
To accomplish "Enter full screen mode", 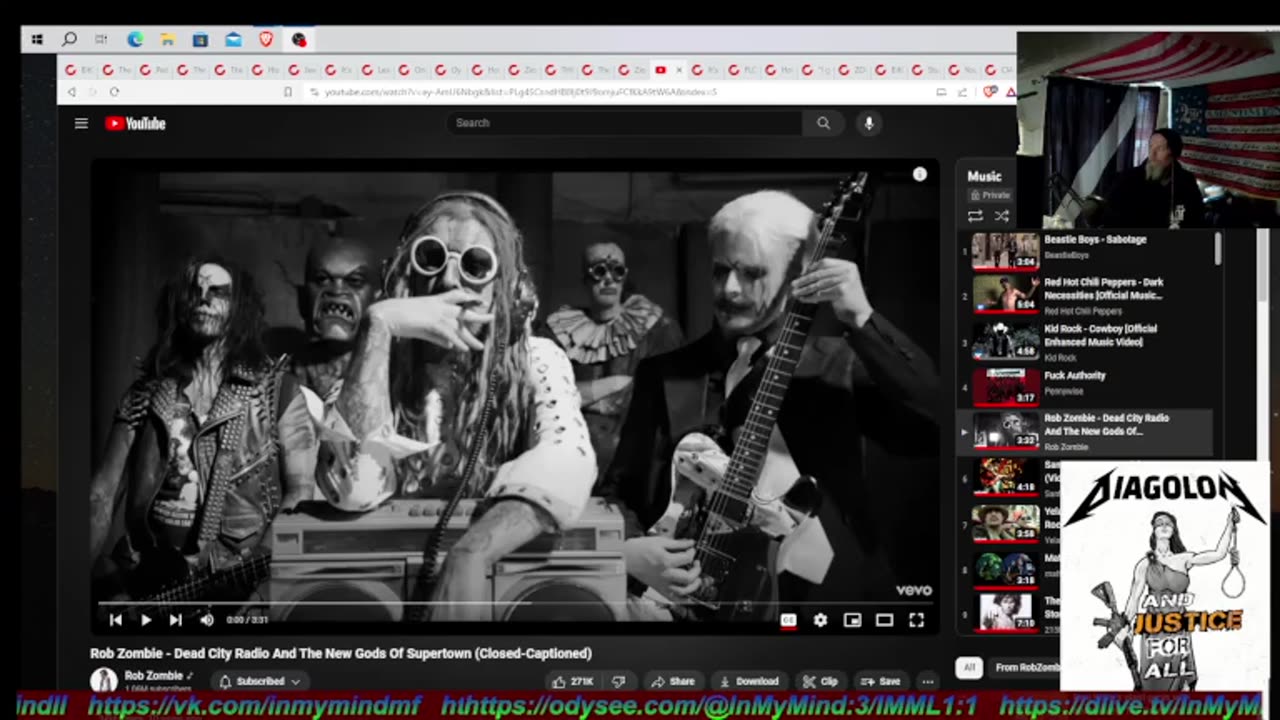I will (x=916, y=620).
